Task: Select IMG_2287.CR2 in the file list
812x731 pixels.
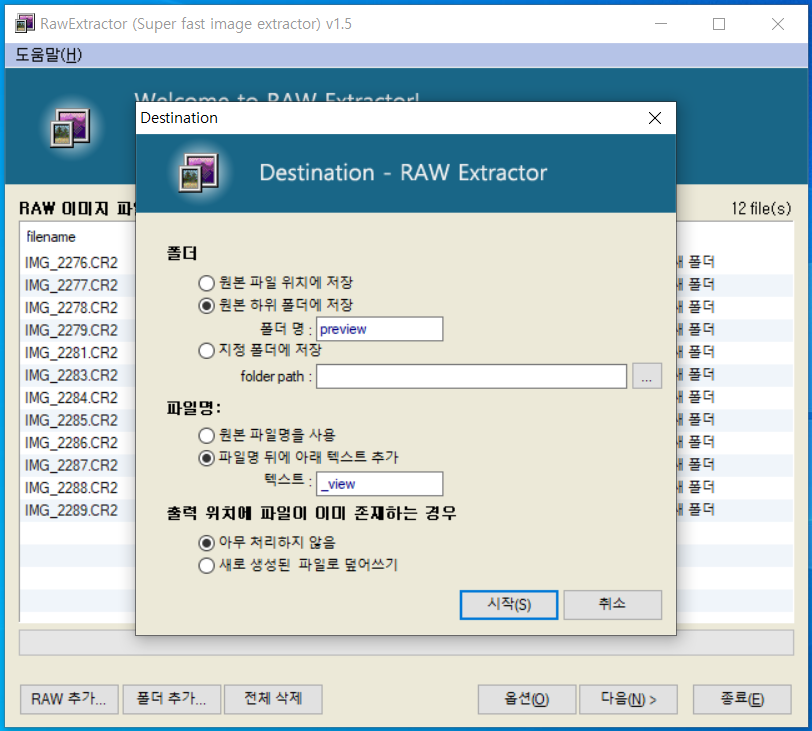Action: tap(71, 465)
